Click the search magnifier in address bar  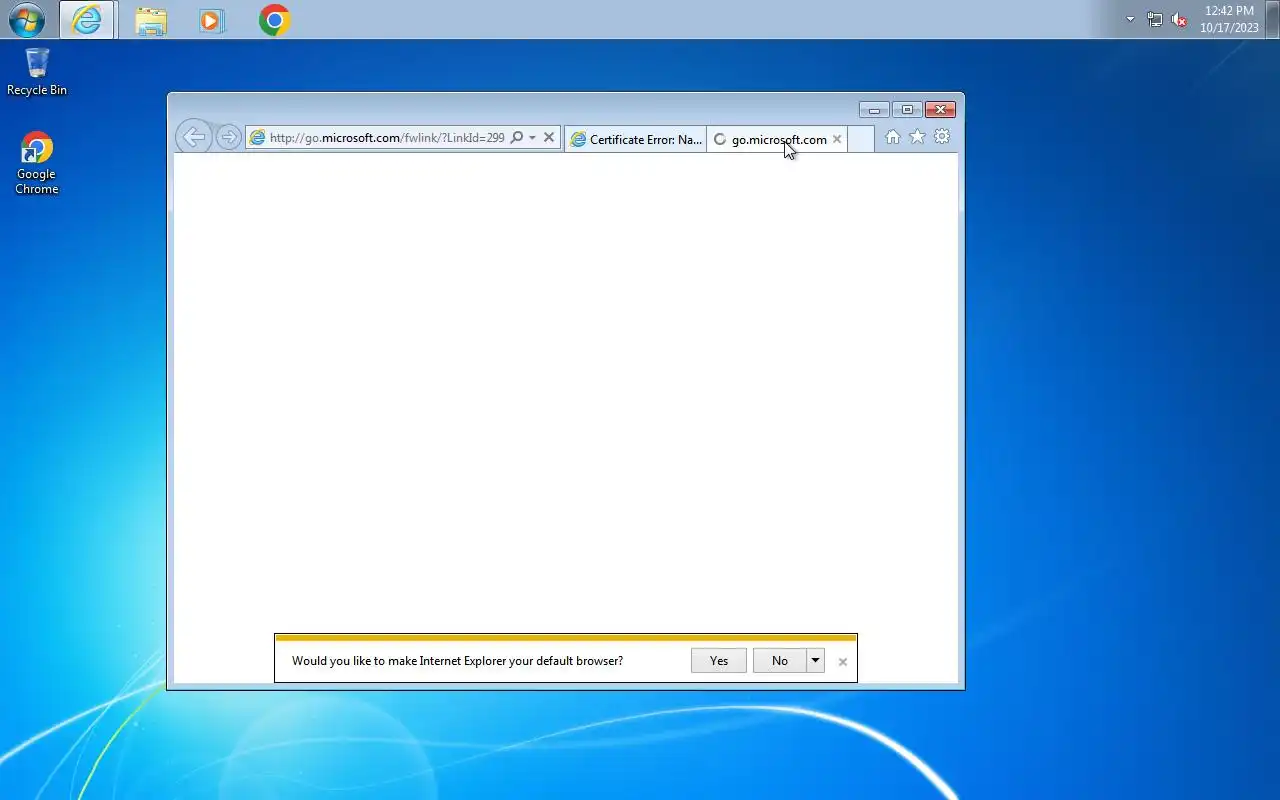coord(517,137)
